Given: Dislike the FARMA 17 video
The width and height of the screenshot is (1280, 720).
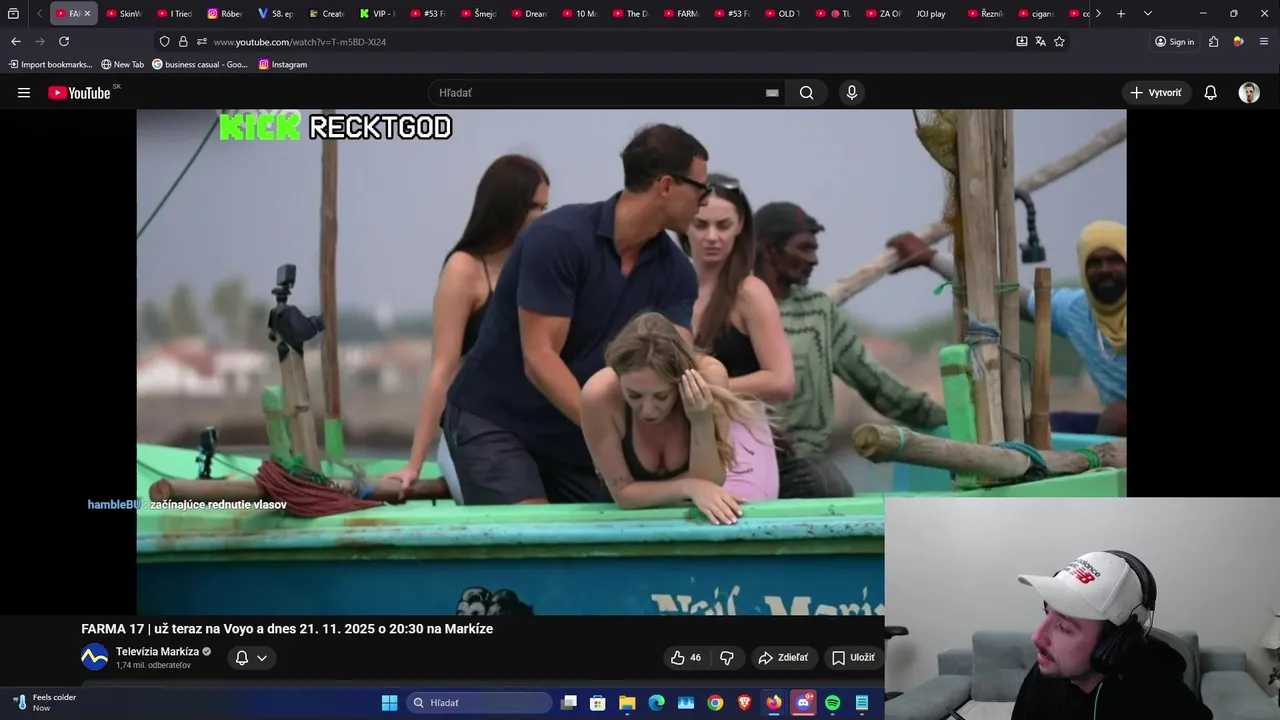Looking at the screenshot, I should click(x=727, y=657).
